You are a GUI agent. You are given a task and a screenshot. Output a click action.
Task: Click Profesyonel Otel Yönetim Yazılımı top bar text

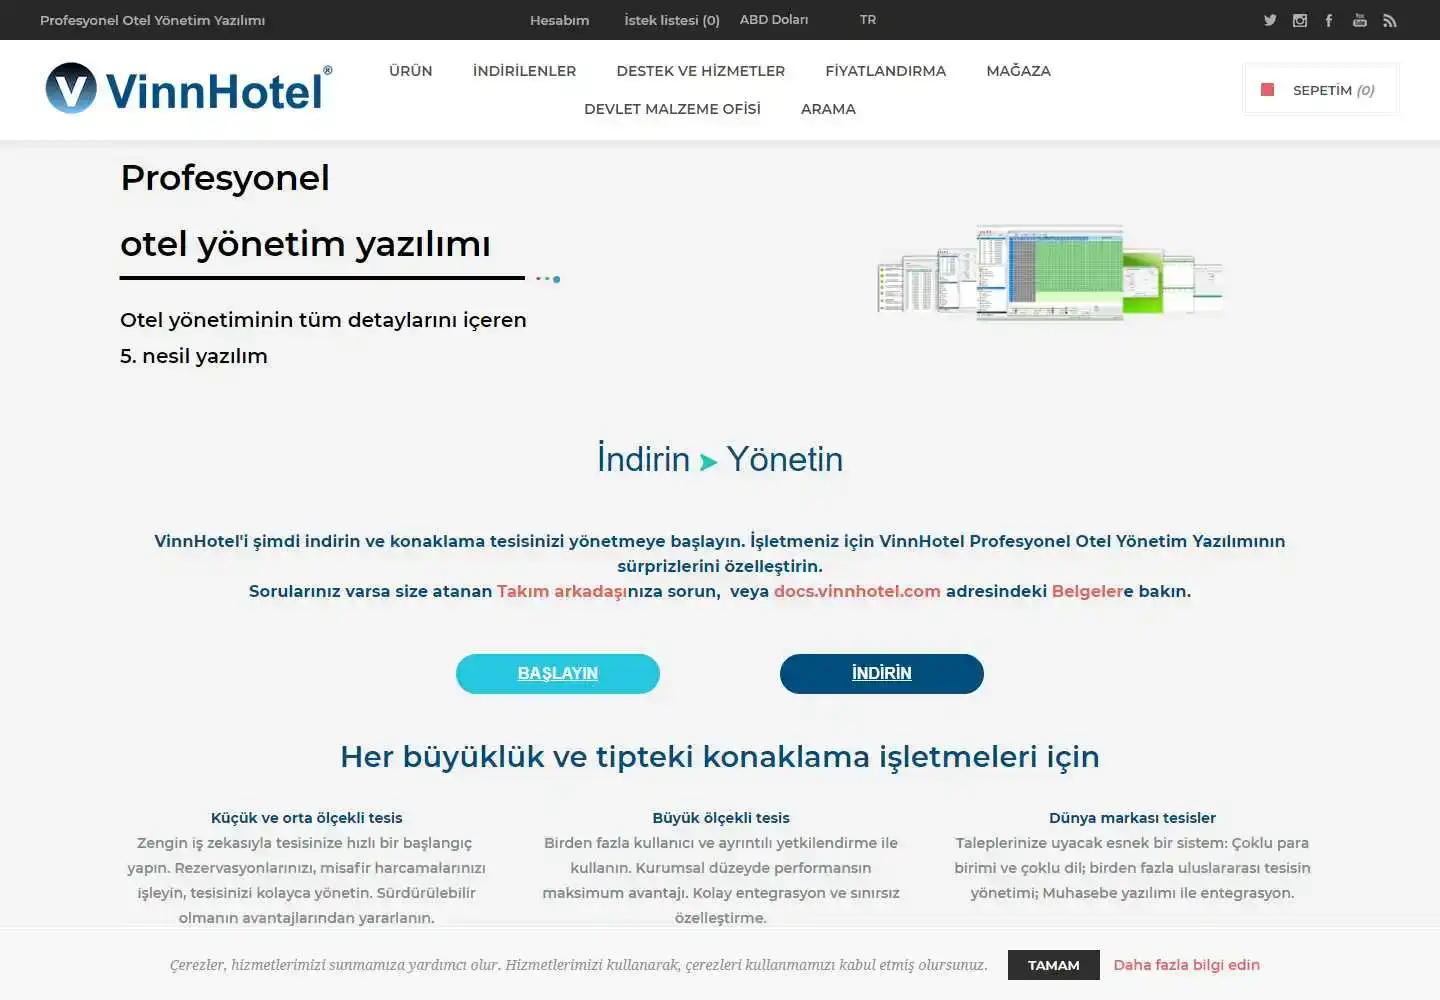pos(153,20)
